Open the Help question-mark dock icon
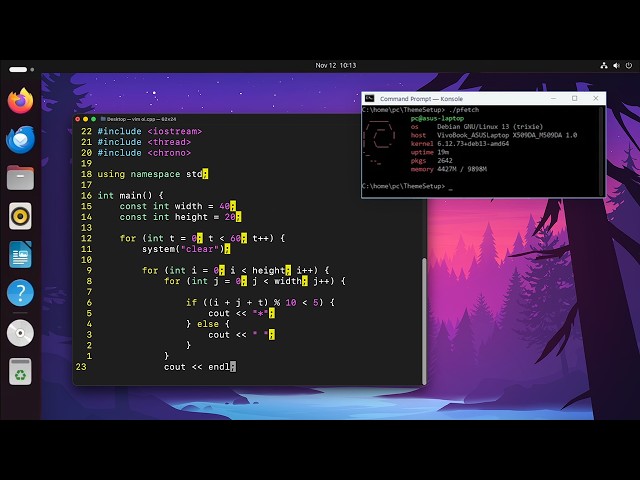Image resolution: width=640 pixels, height=480 pixels. [x=20, y=293]
